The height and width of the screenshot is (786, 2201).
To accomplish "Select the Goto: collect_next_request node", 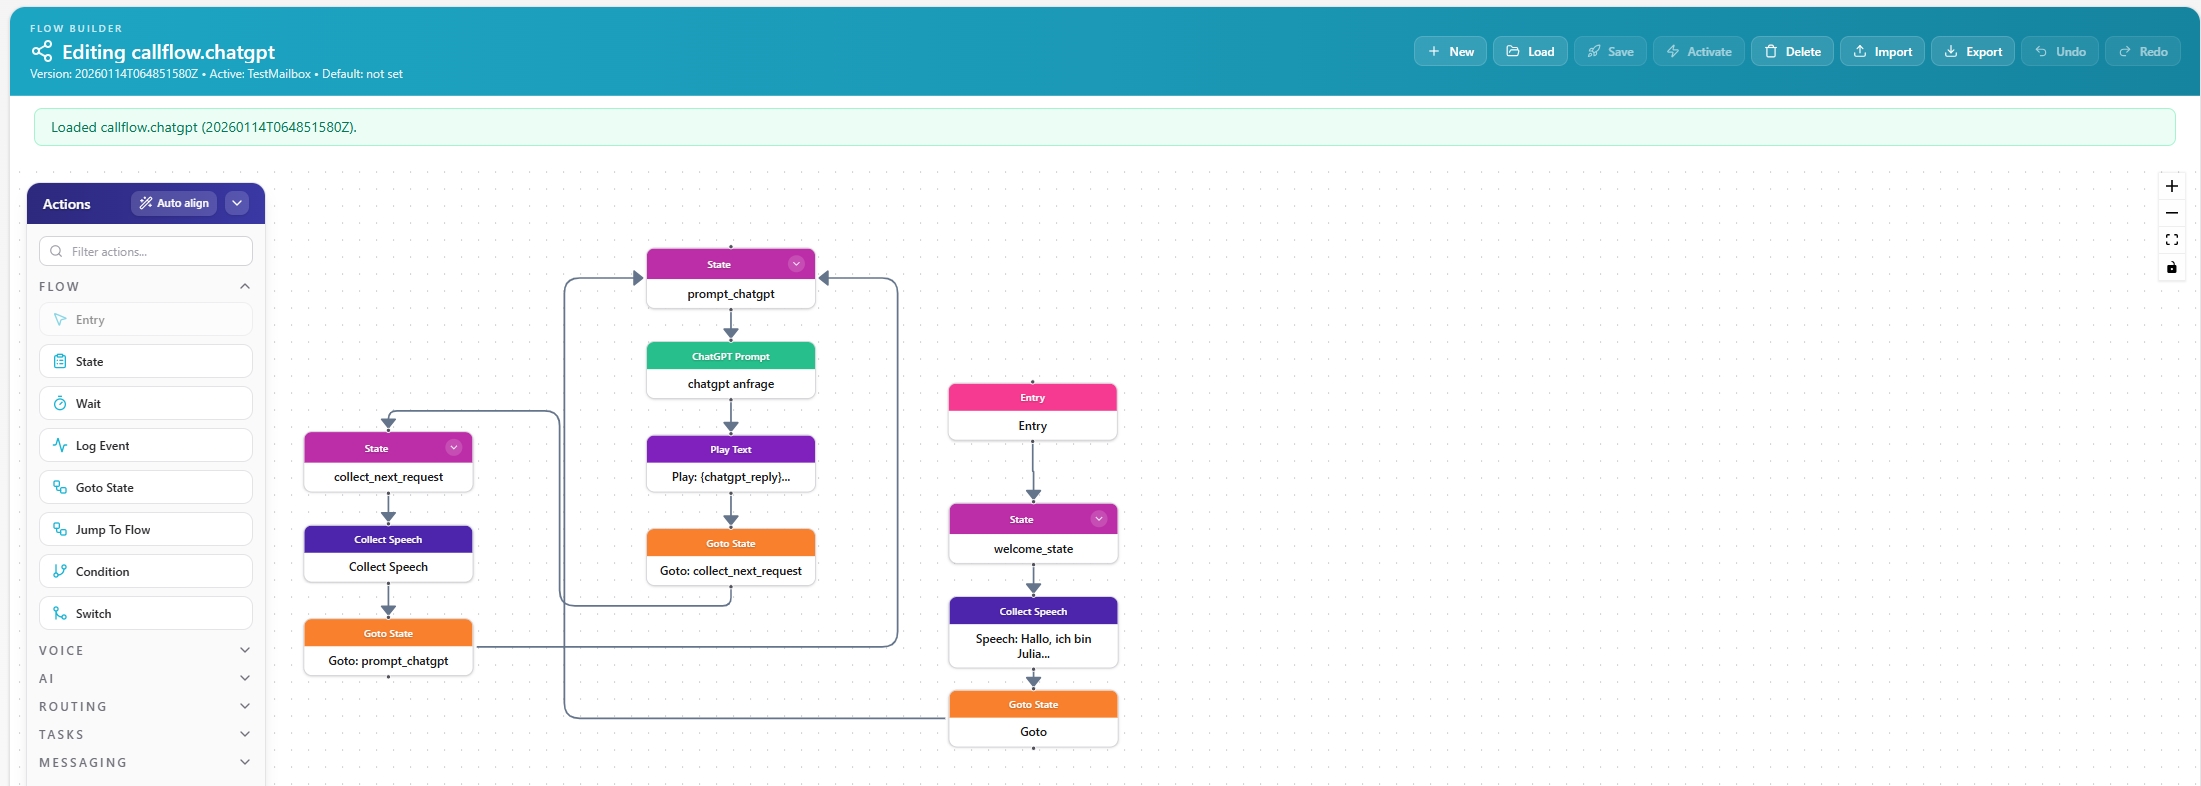I will tap(731, 557).
